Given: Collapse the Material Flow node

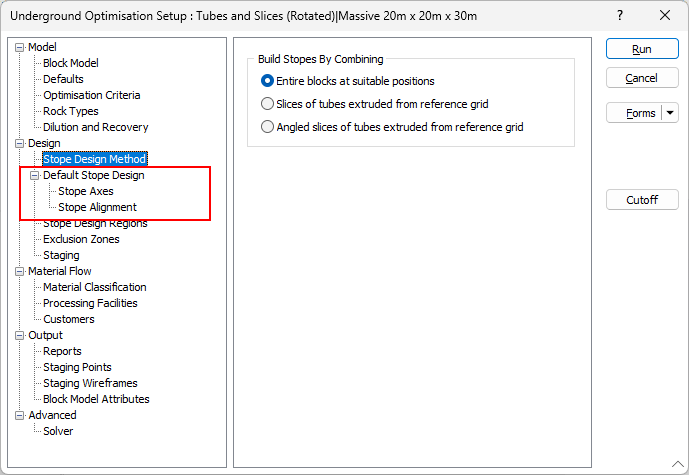Looking at the screenshot, I should 20,272.
